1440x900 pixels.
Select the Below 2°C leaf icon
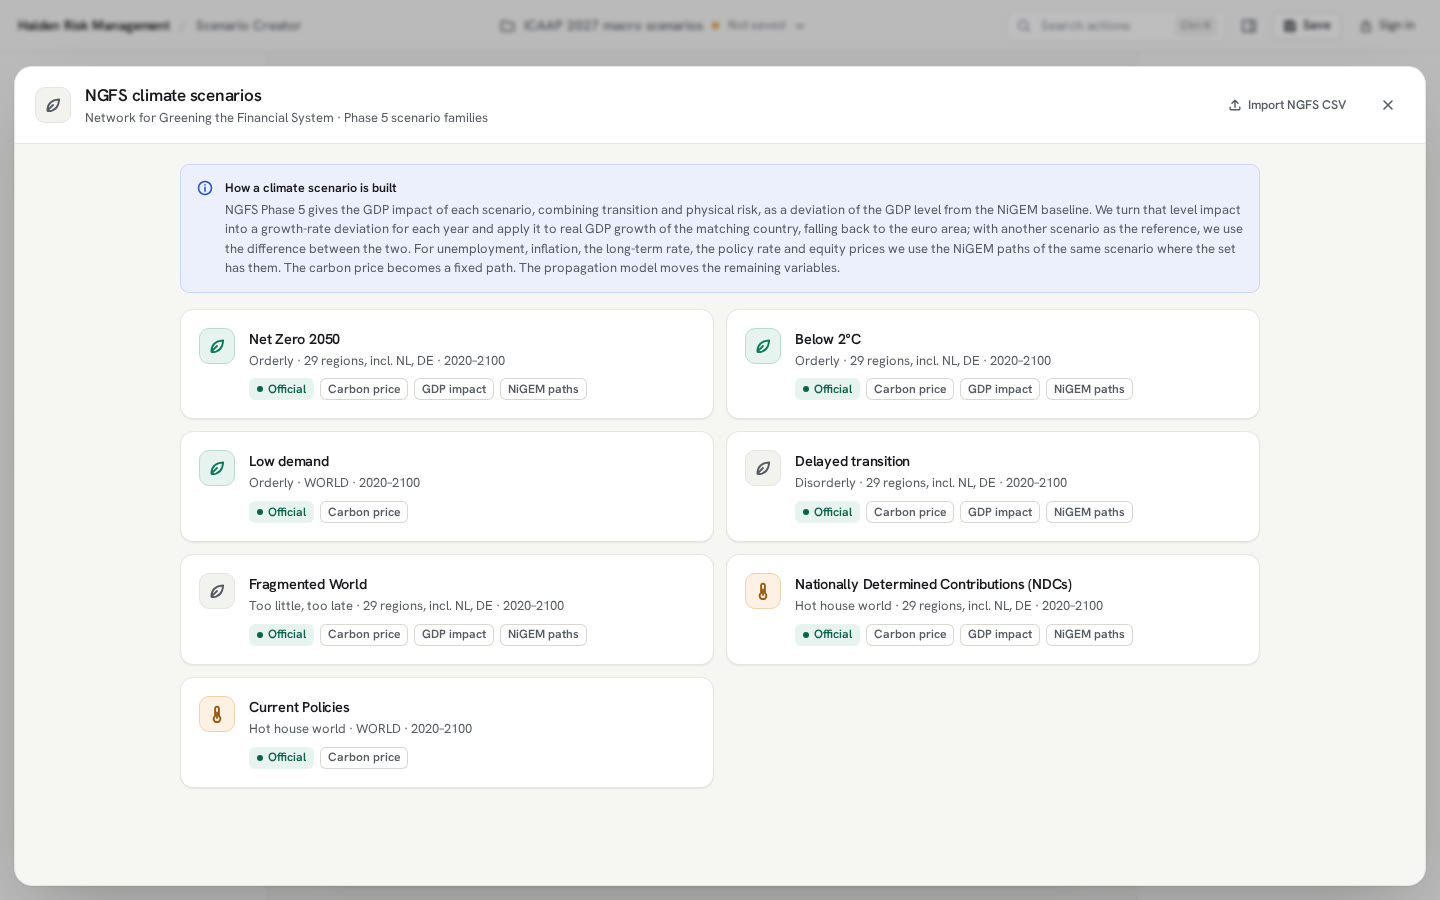click(763, 346)
